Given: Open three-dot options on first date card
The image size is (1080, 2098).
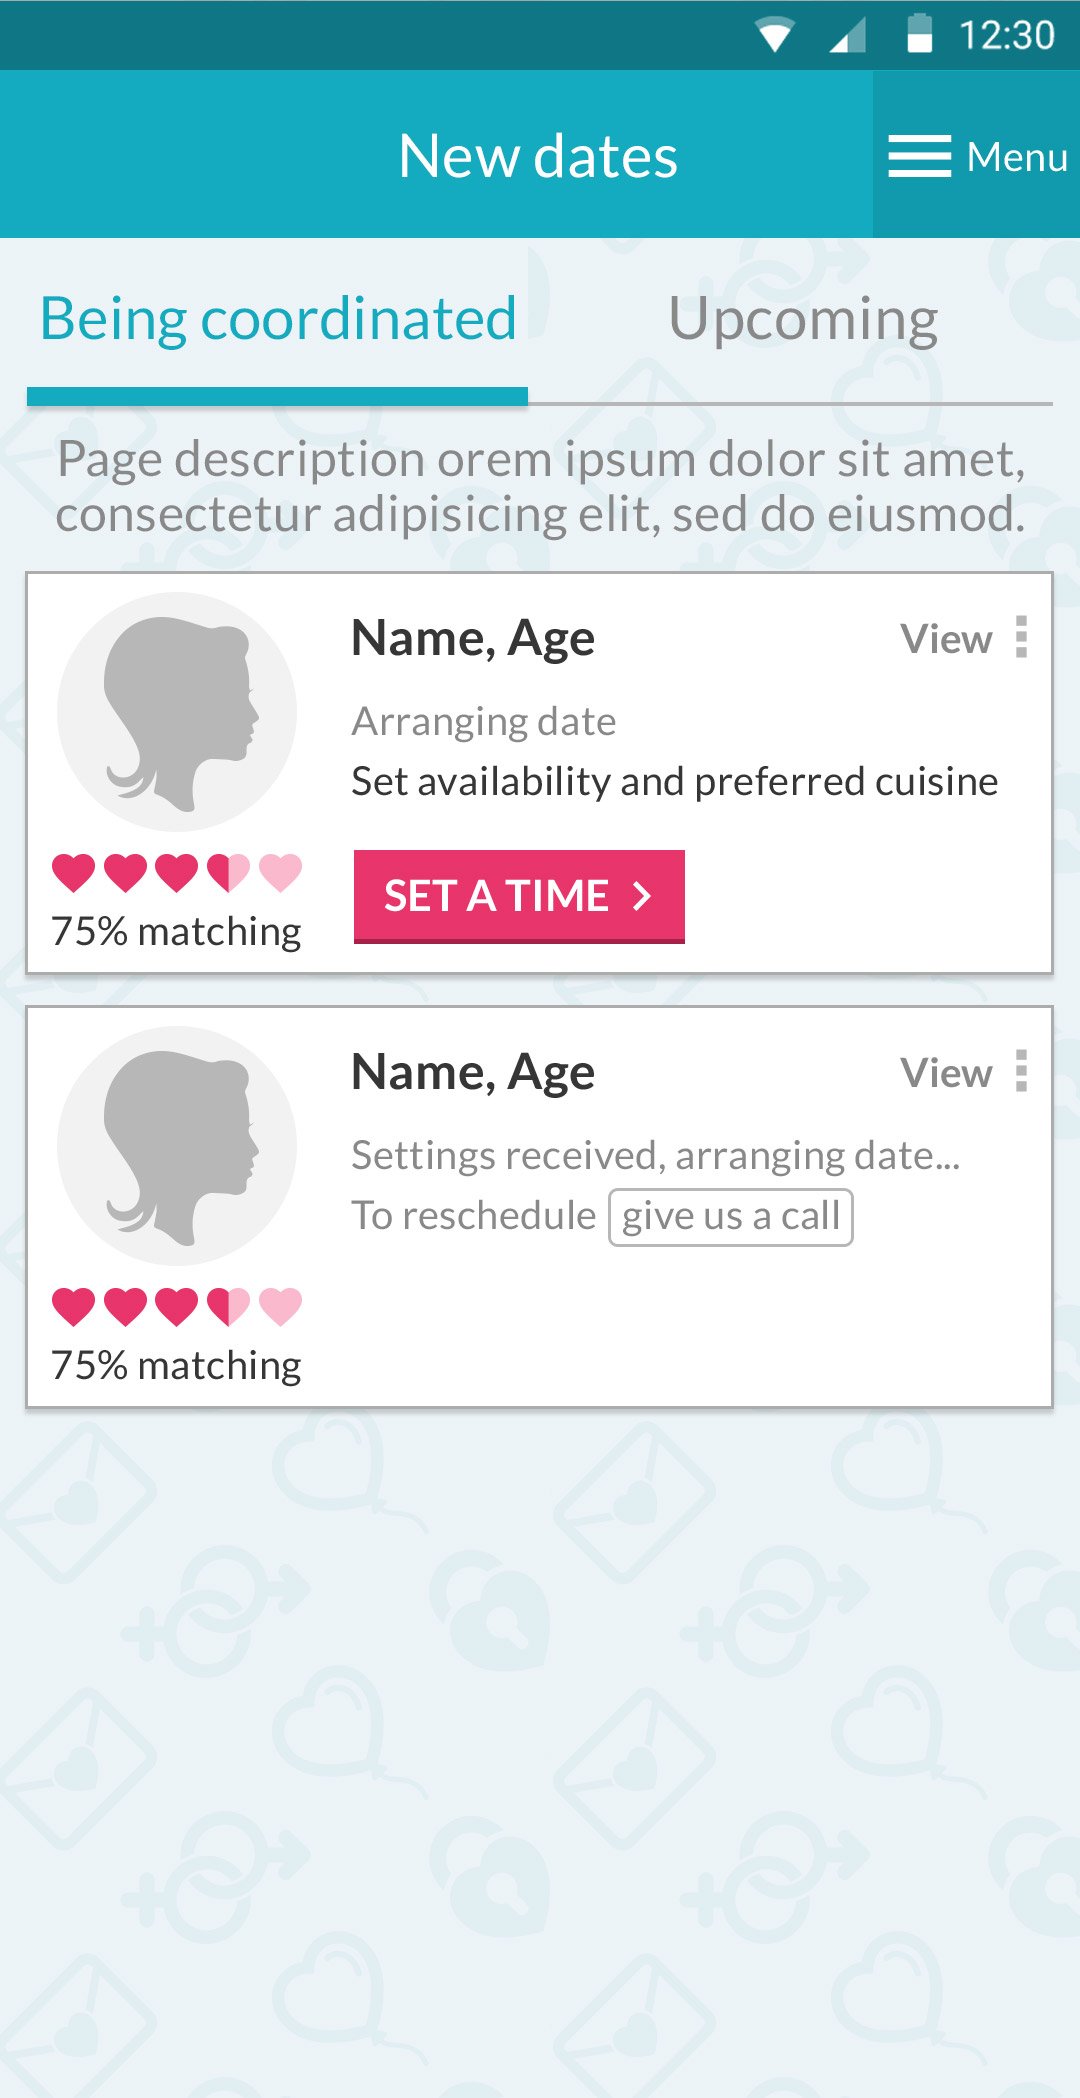Looking at the screenshot, I should coord(1021,637).
